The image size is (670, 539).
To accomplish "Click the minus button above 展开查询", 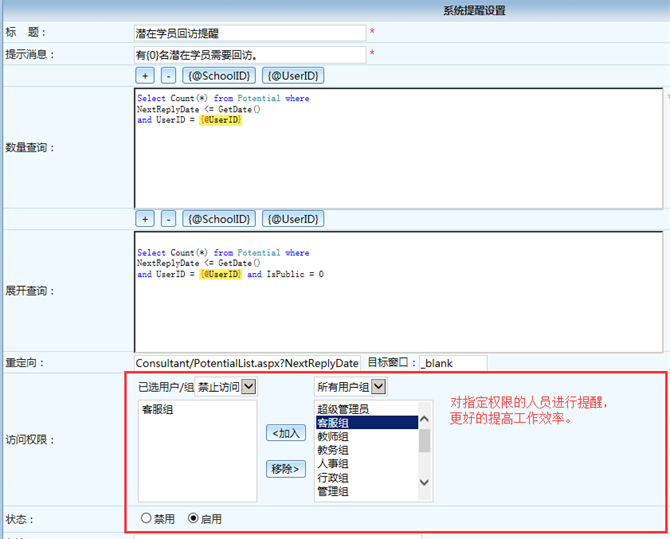I will (168, 219).
